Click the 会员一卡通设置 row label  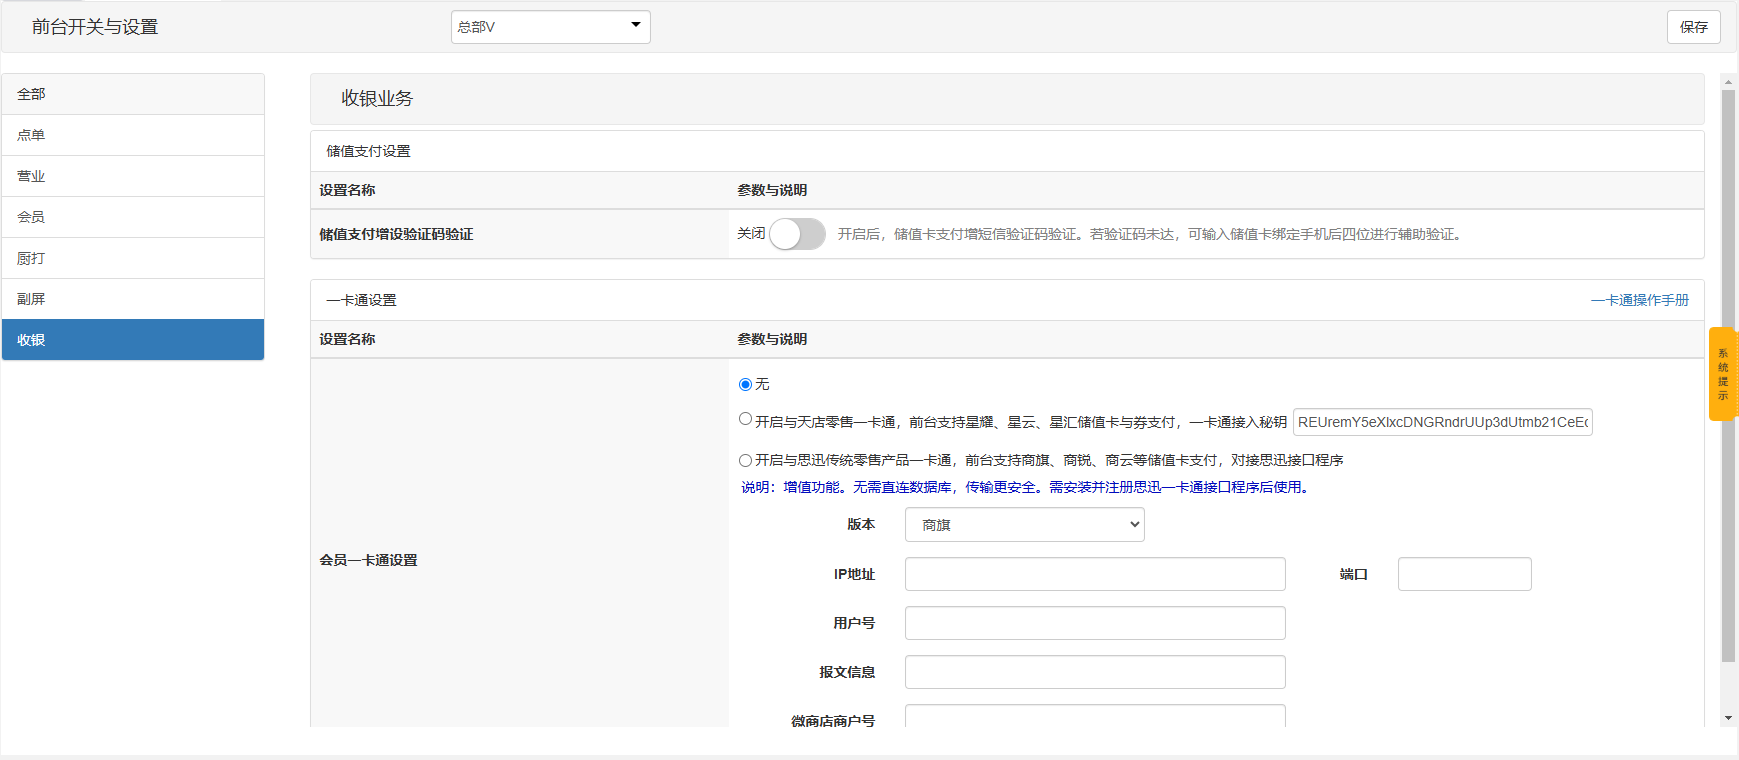tap(368, 560)
